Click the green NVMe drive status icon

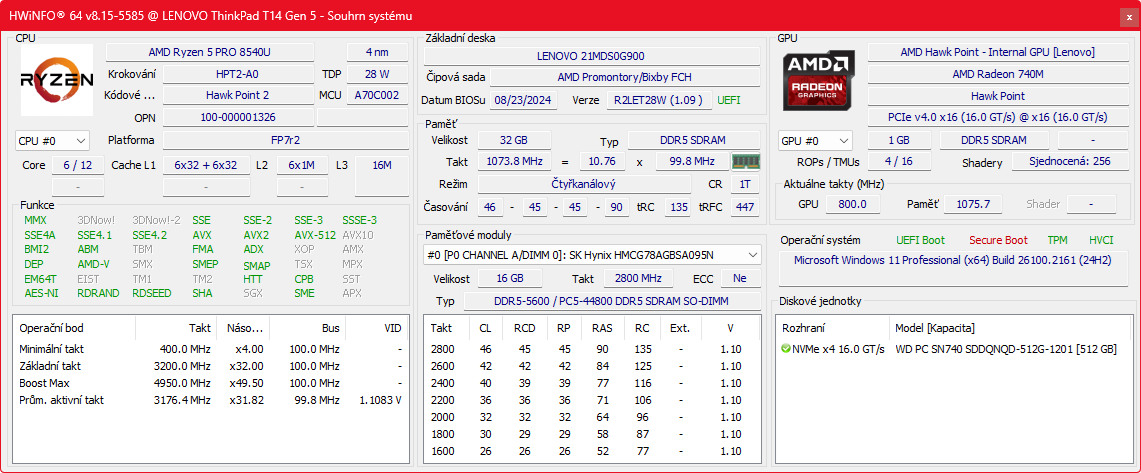pos(785,349)
